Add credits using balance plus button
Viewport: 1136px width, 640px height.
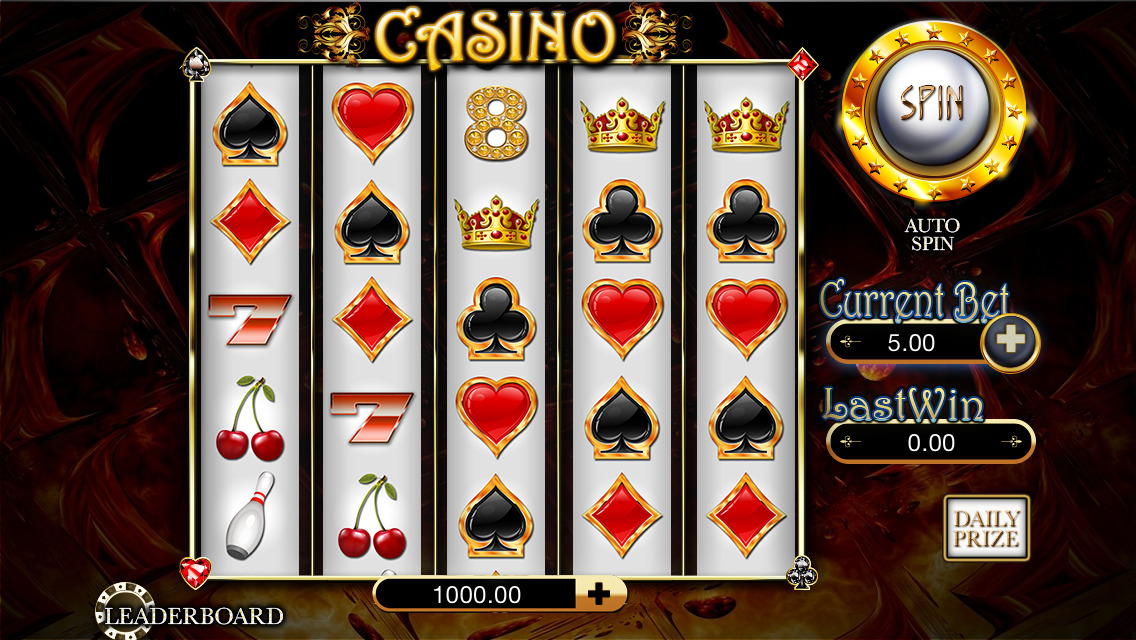[x=599, y=594]
